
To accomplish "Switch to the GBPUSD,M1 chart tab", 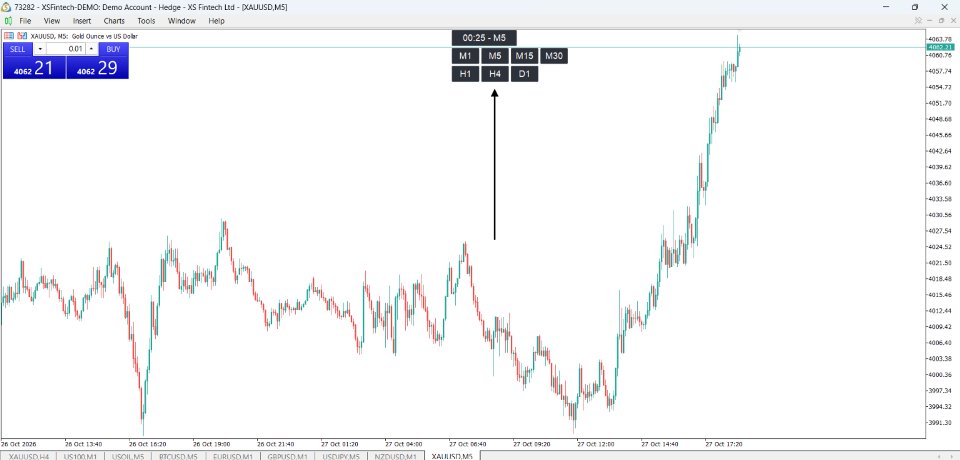I will coord(287,456).
